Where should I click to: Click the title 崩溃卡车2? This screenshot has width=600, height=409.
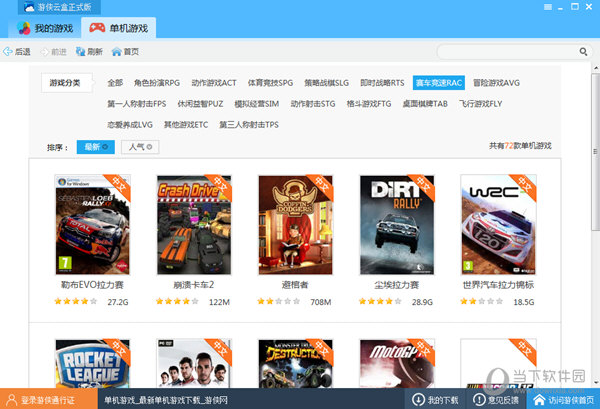click(x=194, y=285)
